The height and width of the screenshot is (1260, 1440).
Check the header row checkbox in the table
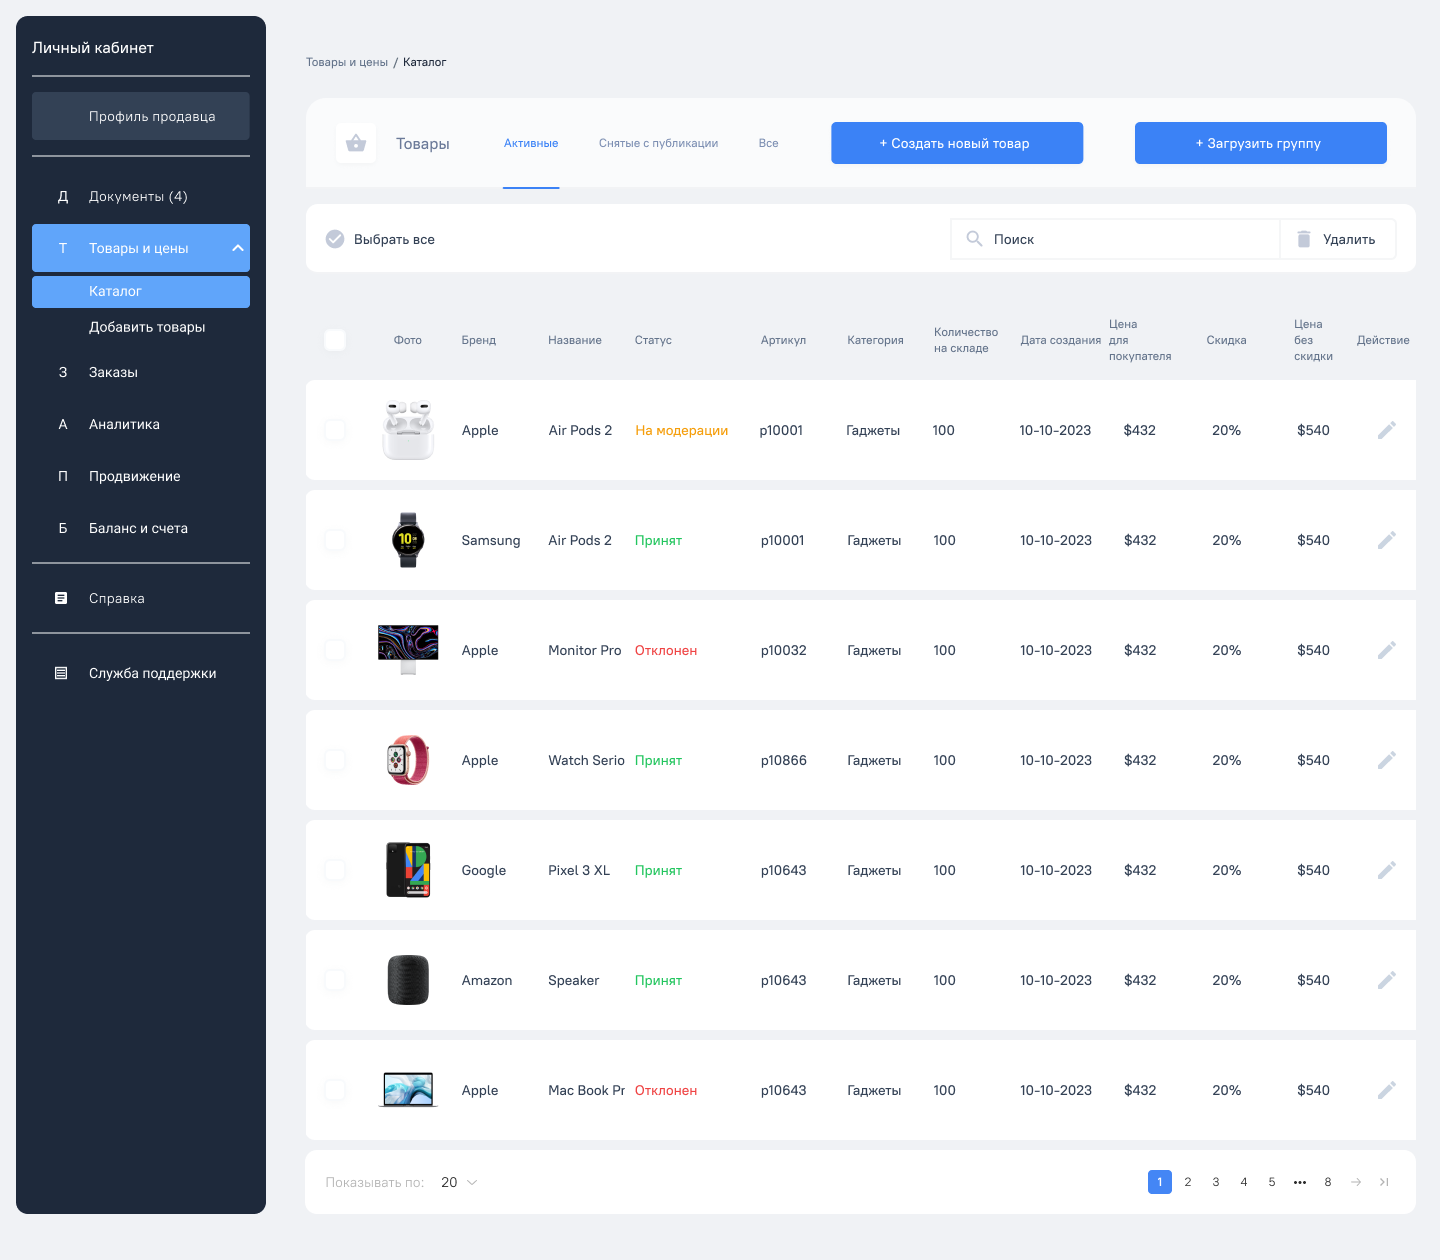[x=335, y=340]
